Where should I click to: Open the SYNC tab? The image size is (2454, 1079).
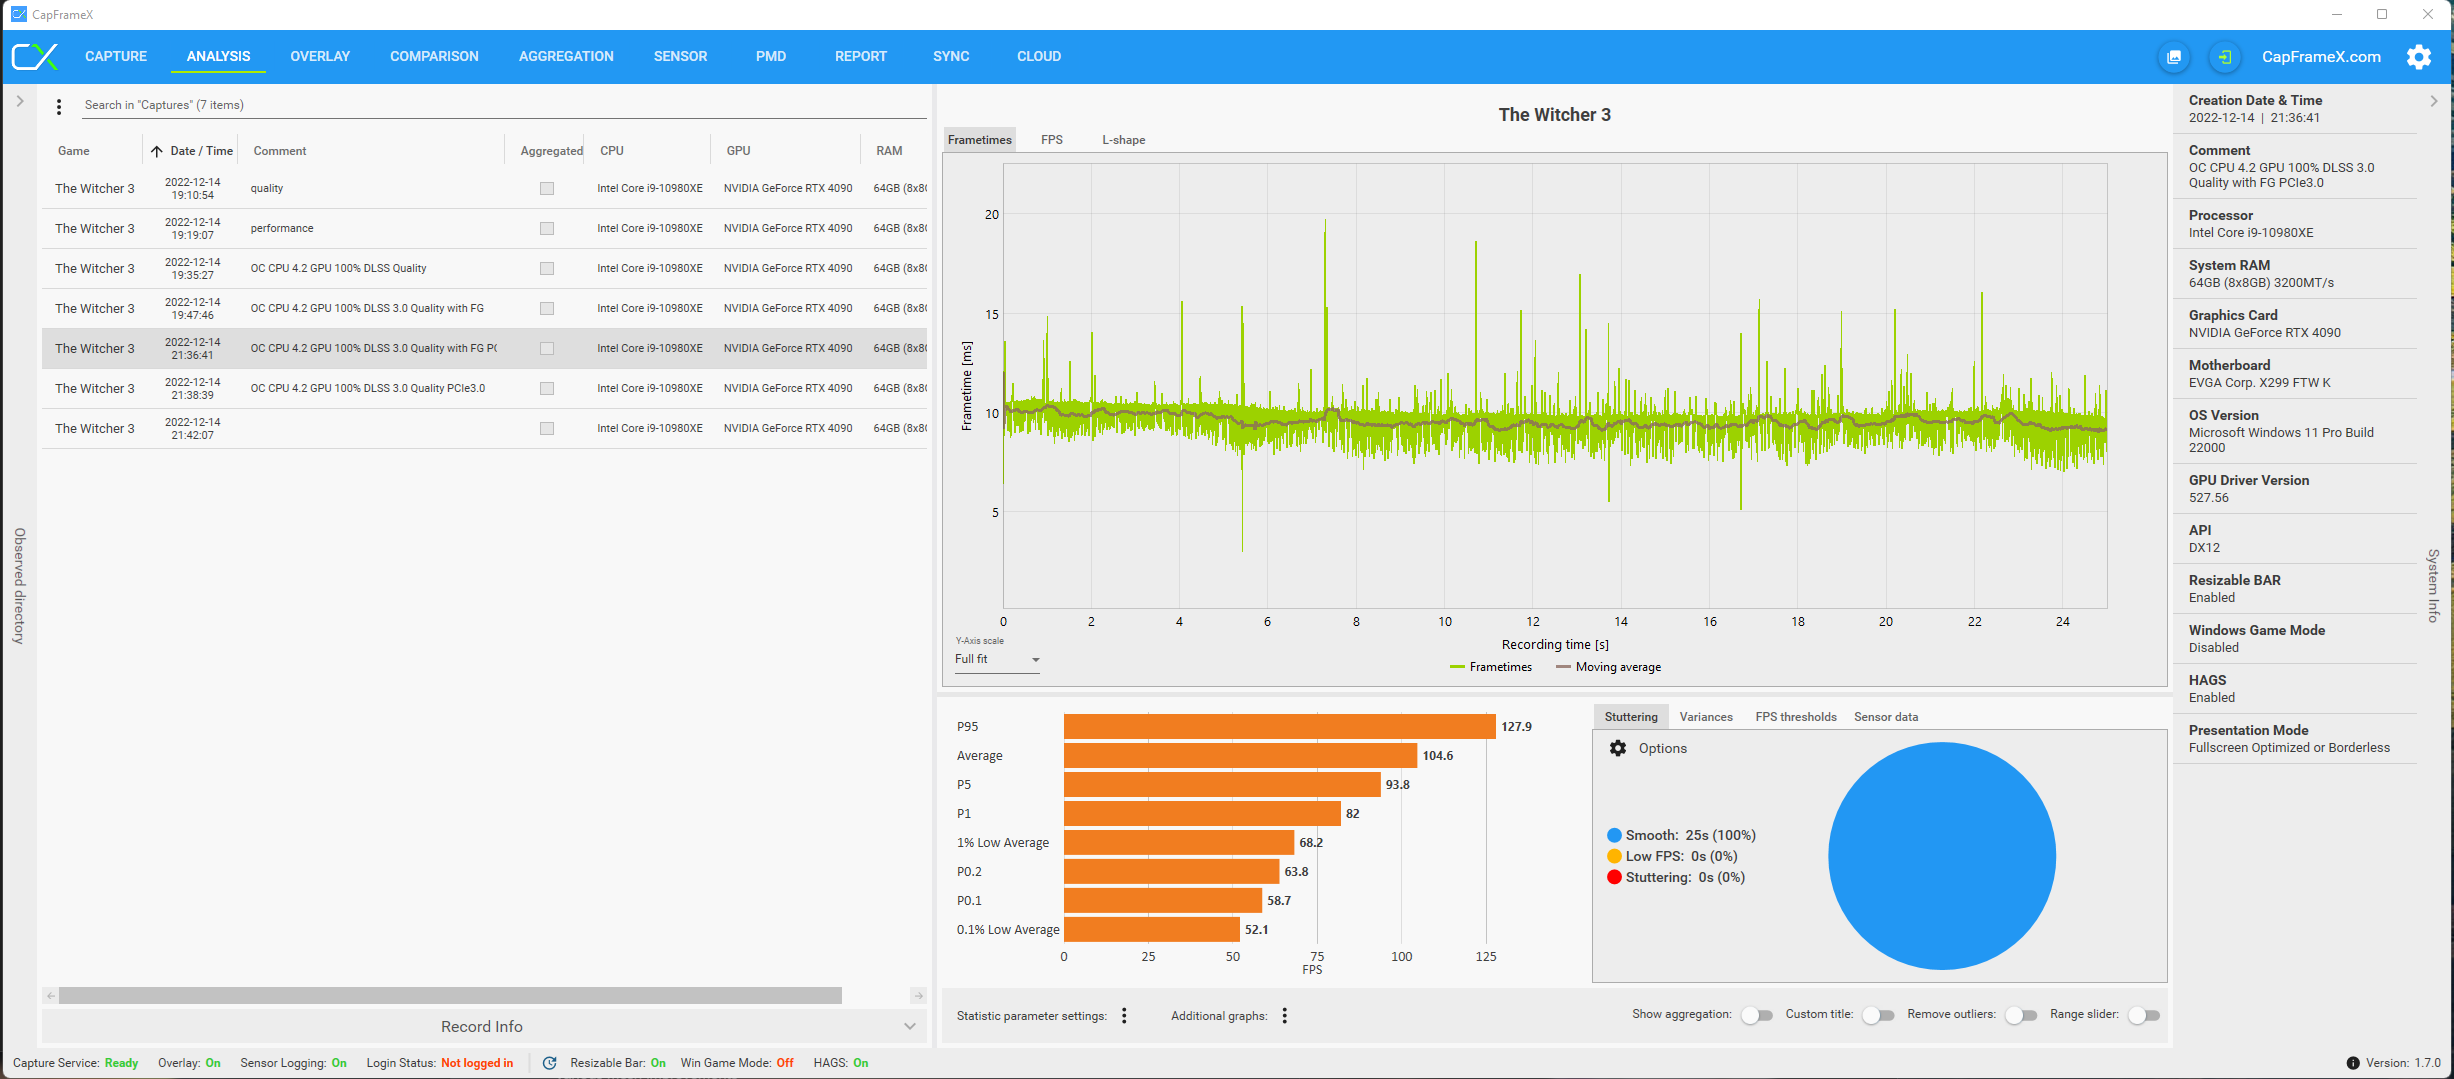point(951,57)
